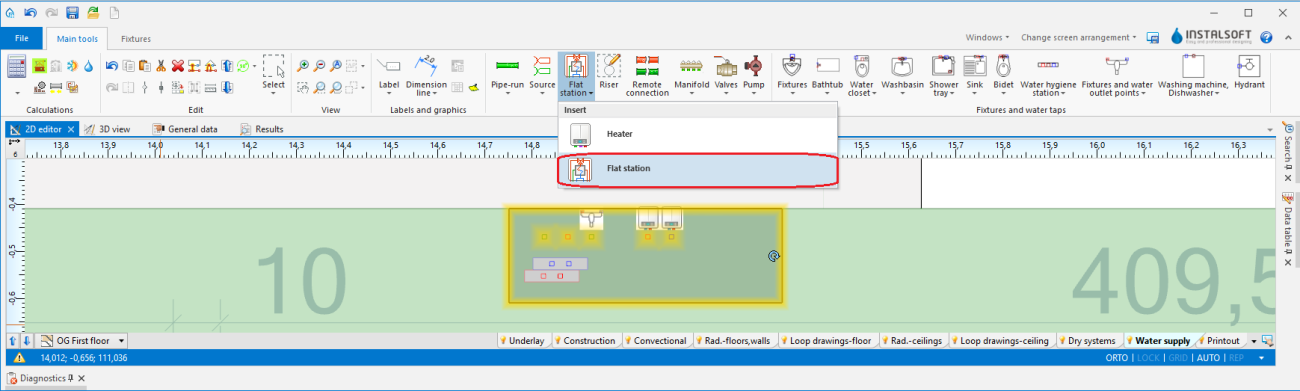Click the Riser insertion tool
This screenshot has width=1300, height=391.
tap(608, 73)
